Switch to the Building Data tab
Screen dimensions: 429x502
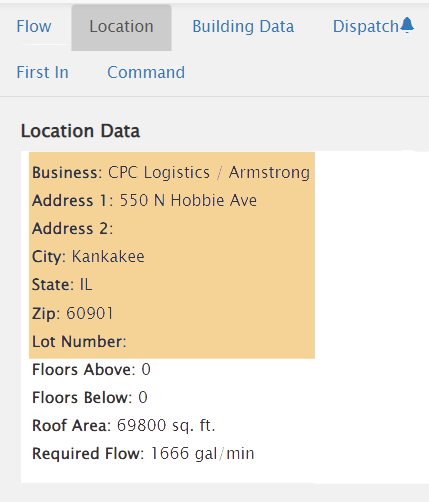point(243,26)
